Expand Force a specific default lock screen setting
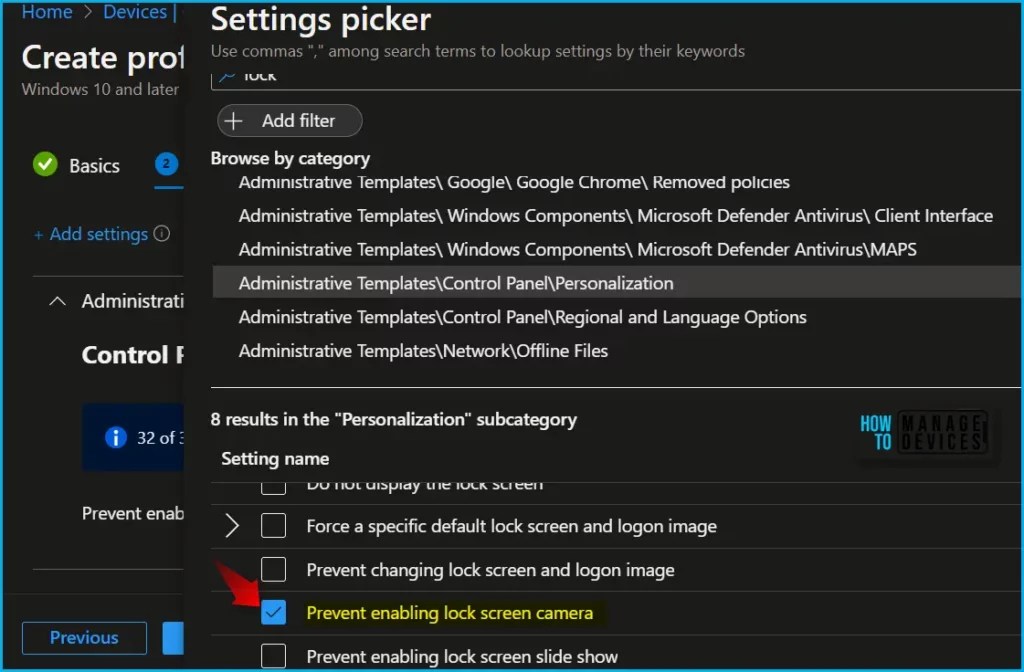This screenshot has height=672, width=1024. 232,526
